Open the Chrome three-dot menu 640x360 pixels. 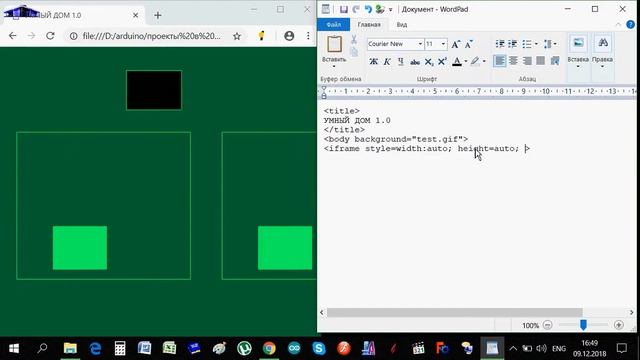click(308, 36)
